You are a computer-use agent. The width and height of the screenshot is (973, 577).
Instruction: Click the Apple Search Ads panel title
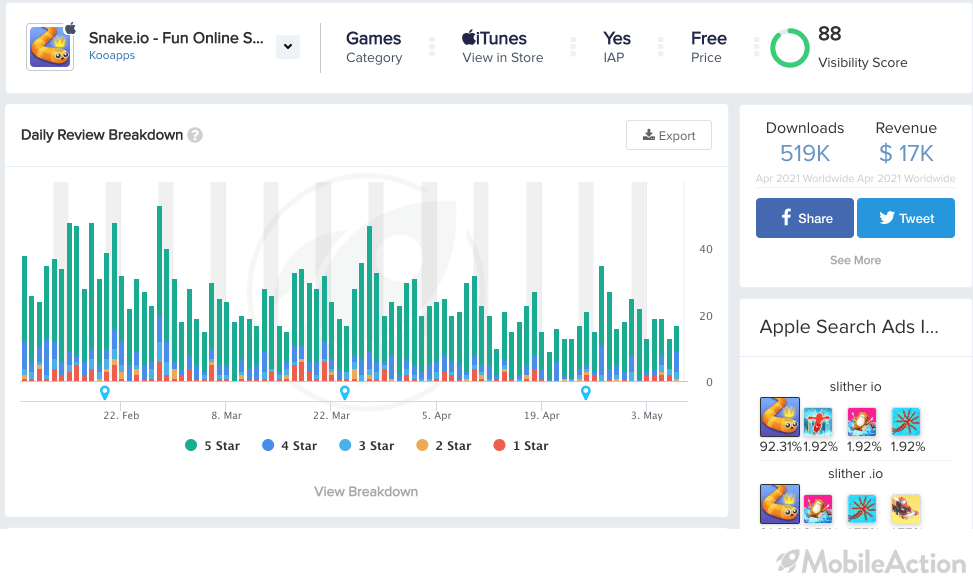click(x=849, y=327)
